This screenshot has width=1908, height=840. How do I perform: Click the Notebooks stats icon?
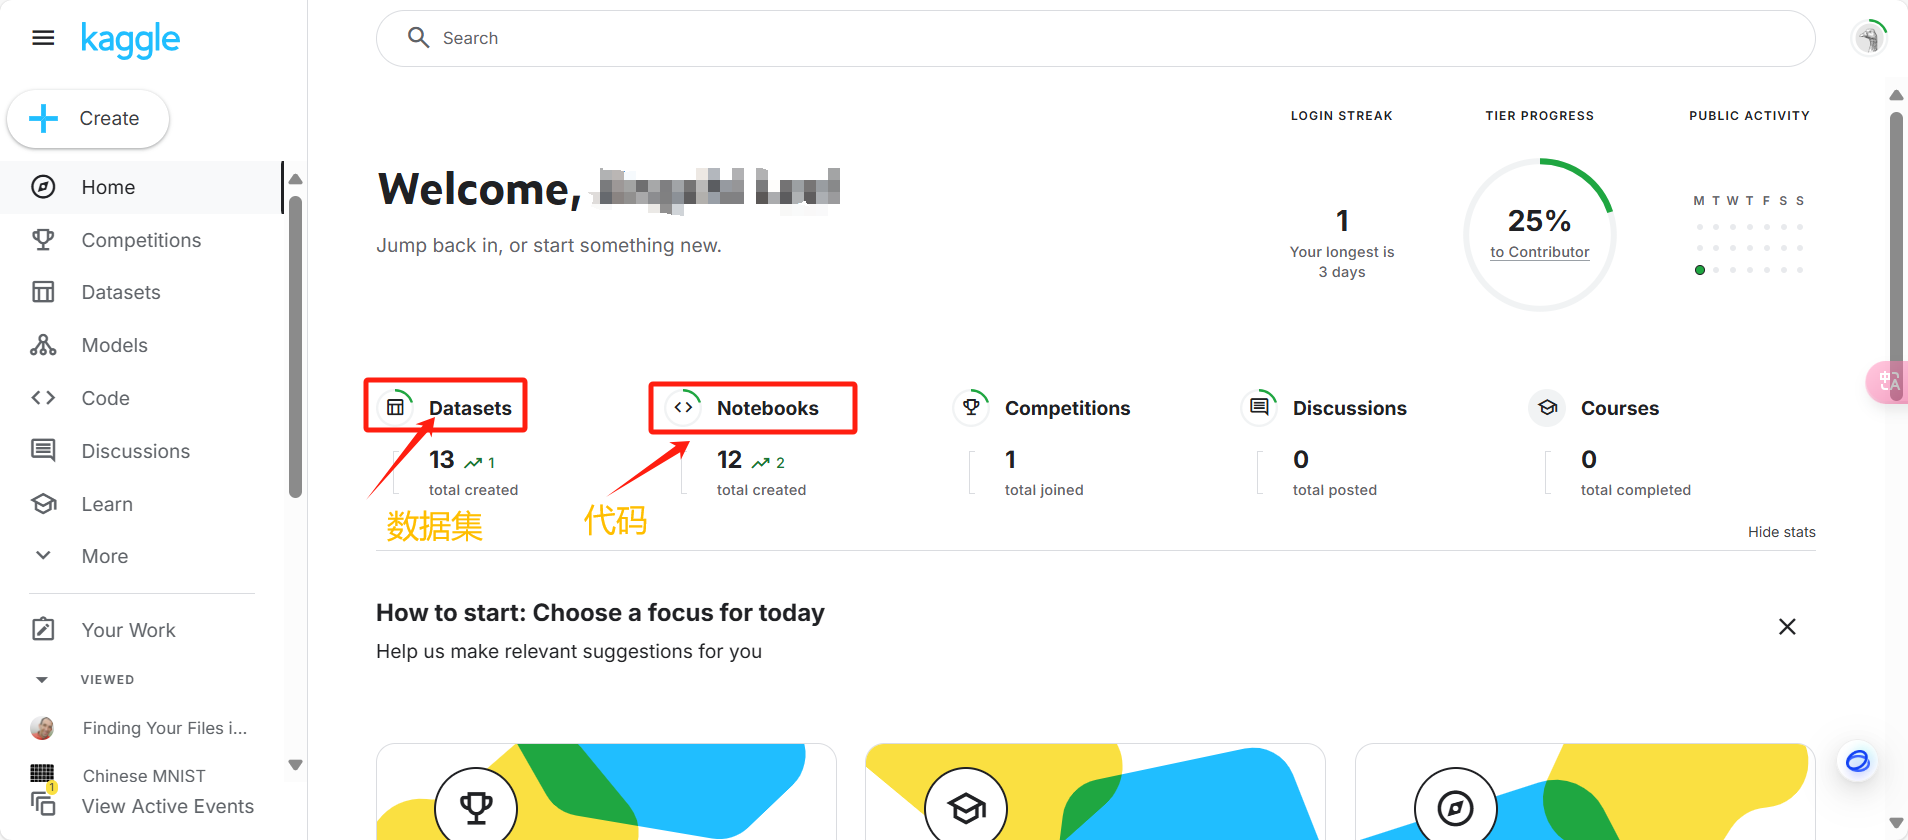click(x=683, y=407)
